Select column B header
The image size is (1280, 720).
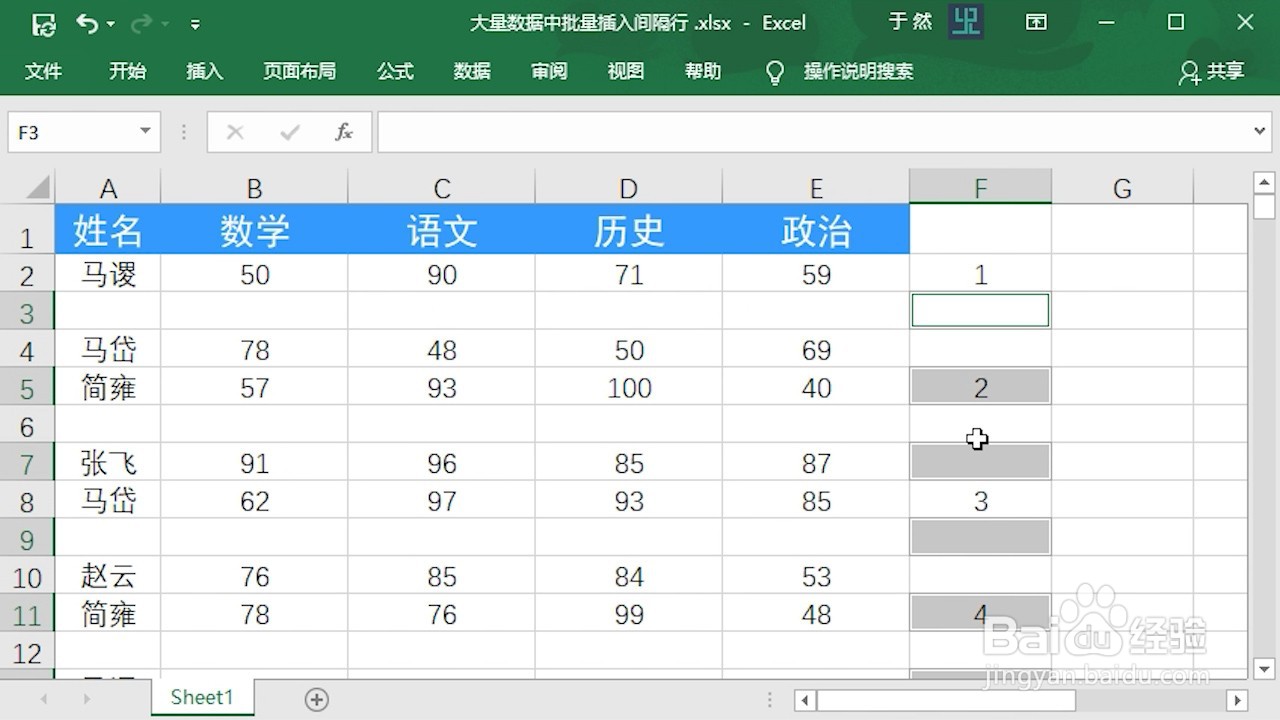(x=254, y=188)
